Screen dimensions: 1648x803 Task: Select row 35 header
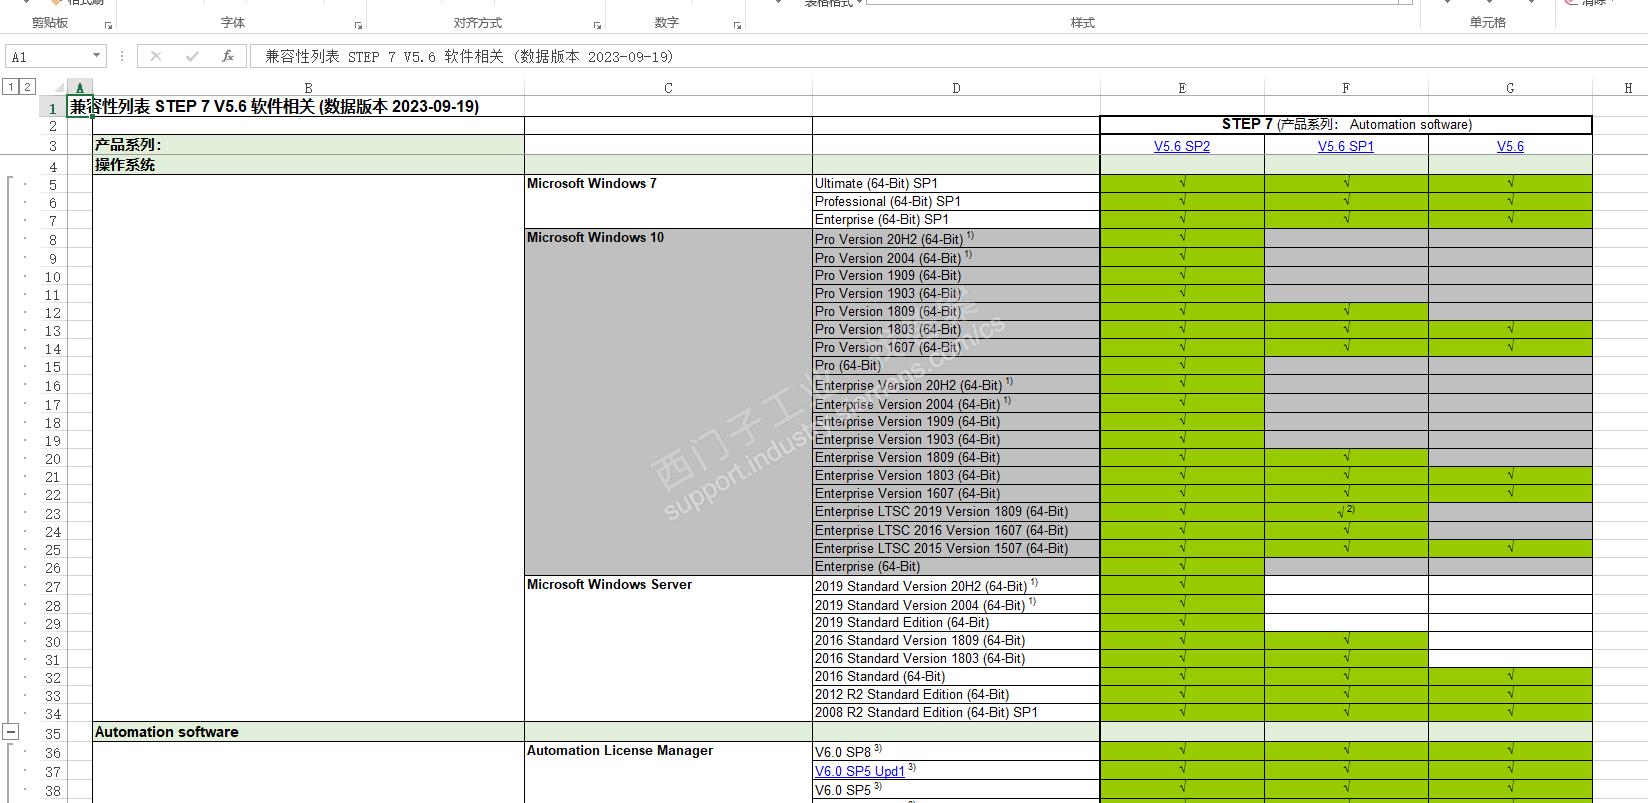(x=53, y=733)
